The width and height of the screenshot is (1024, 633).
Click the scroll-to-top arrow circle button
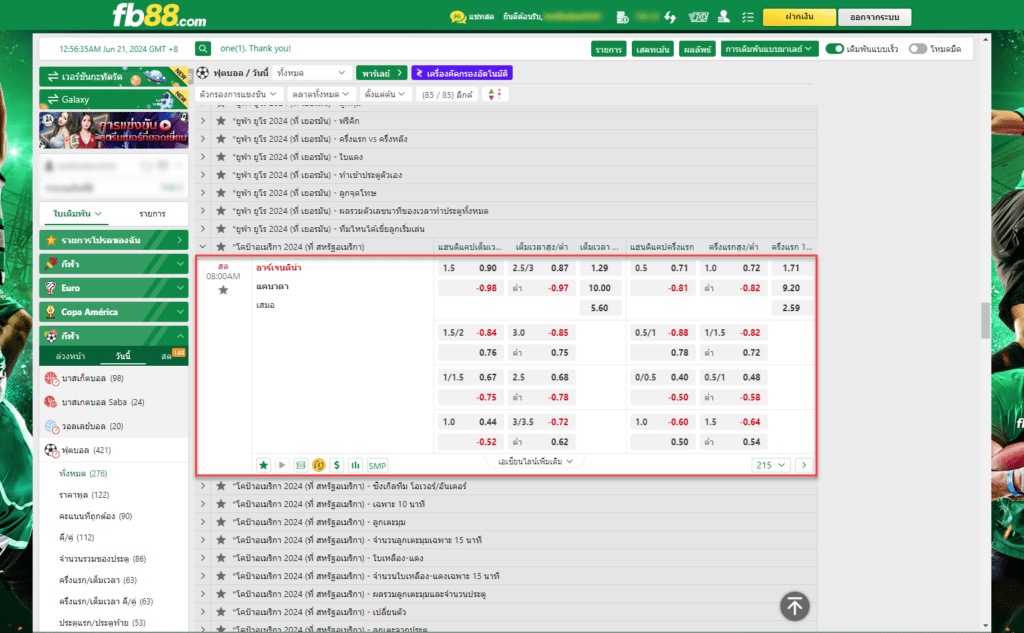tap(795, 606)
